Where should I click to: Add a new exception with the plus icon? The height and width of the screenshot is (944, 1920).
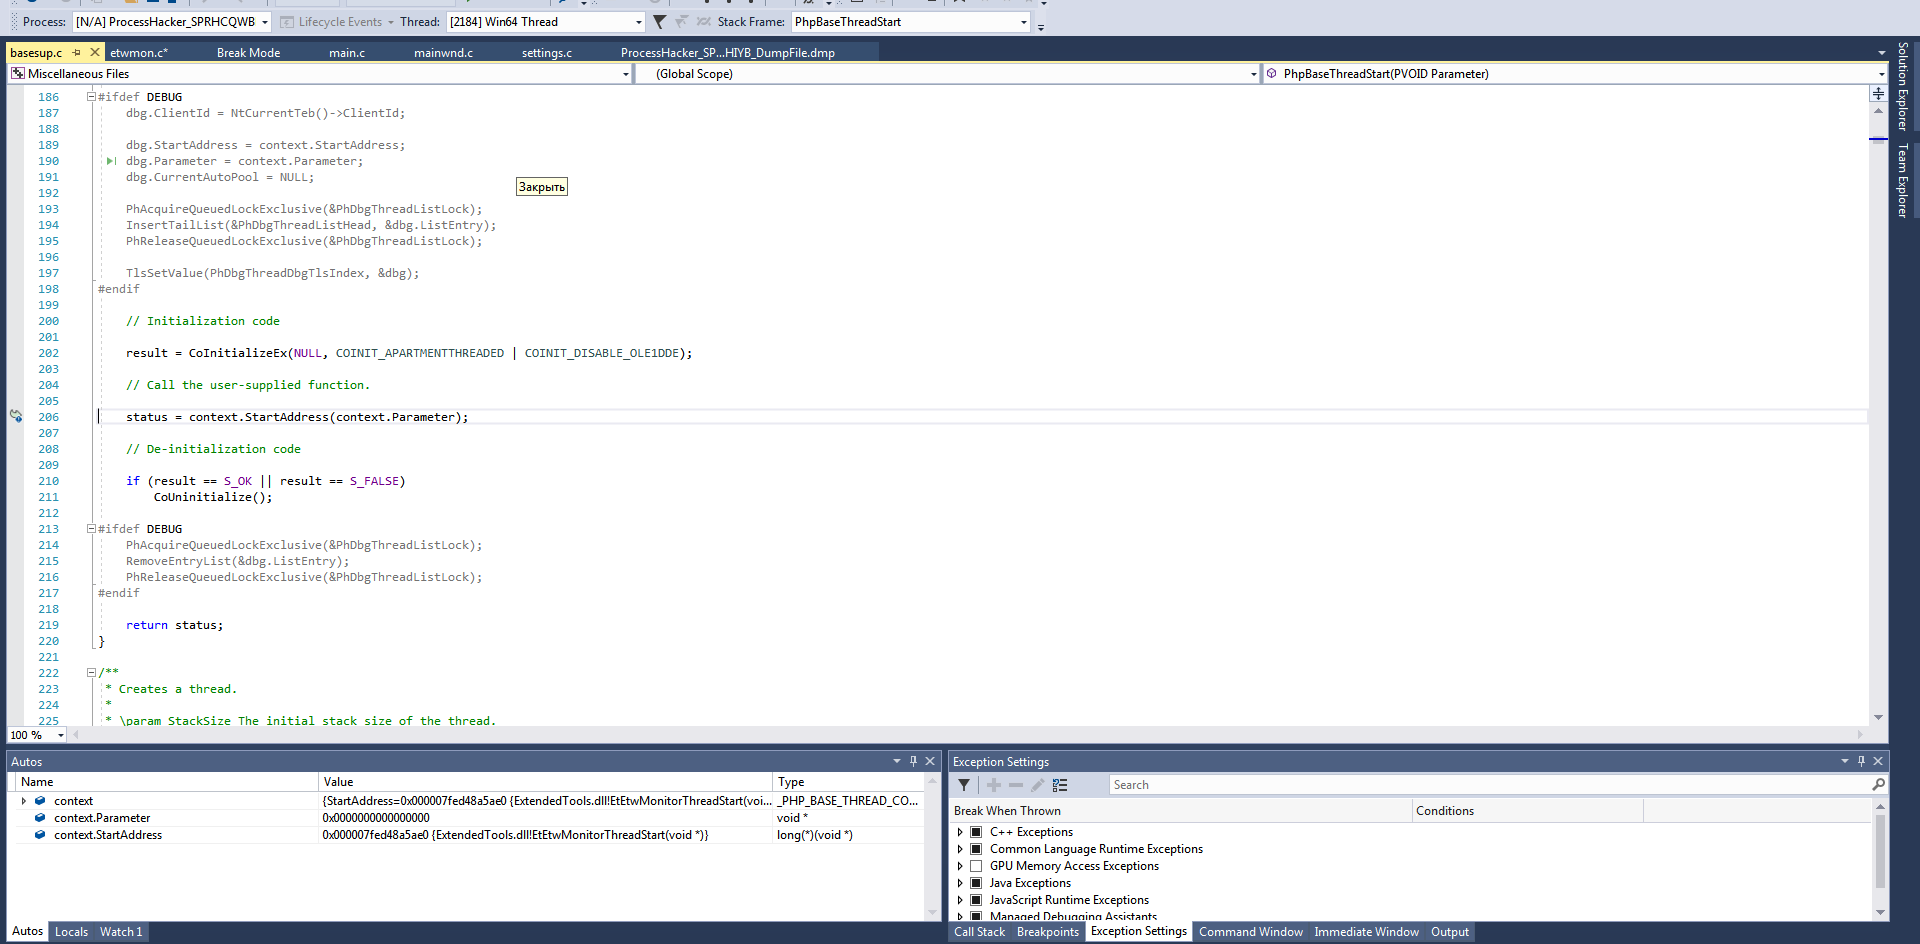click(x=993, y=785)
